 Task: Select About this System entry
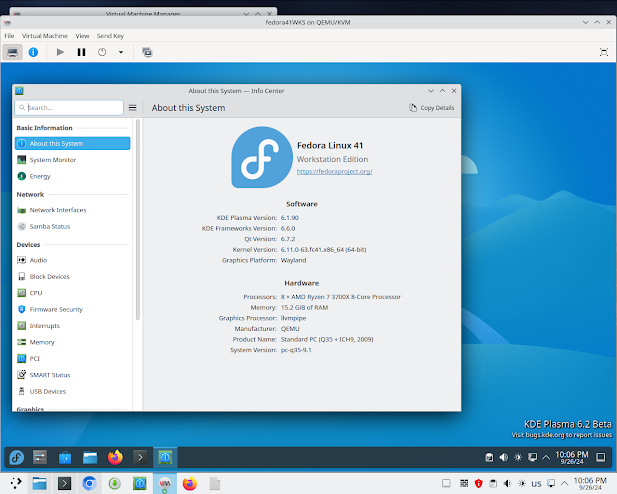click(x=72, y=143)
